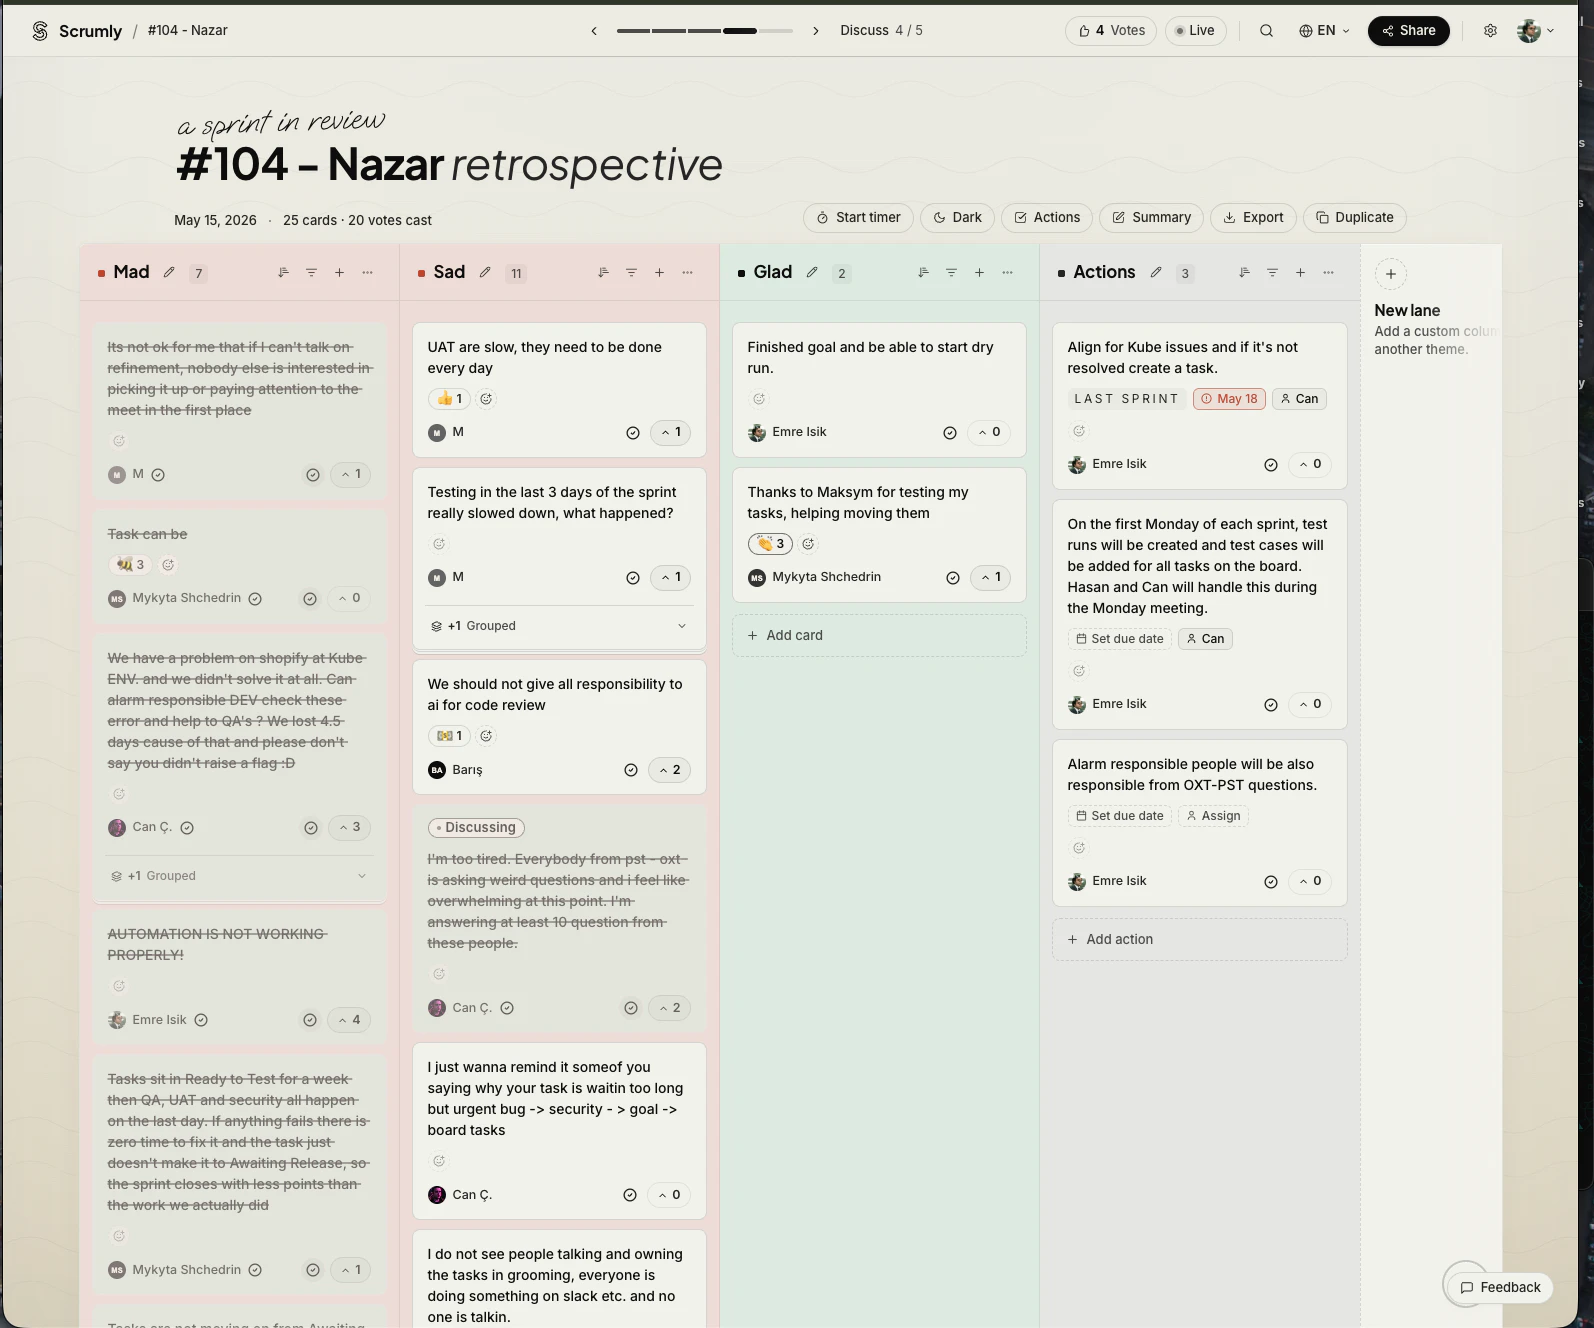Change the May 18 due date chip
The height and width of the screenshot is (1328, 1594).
pyautogui.click(x=1229, y=399)
